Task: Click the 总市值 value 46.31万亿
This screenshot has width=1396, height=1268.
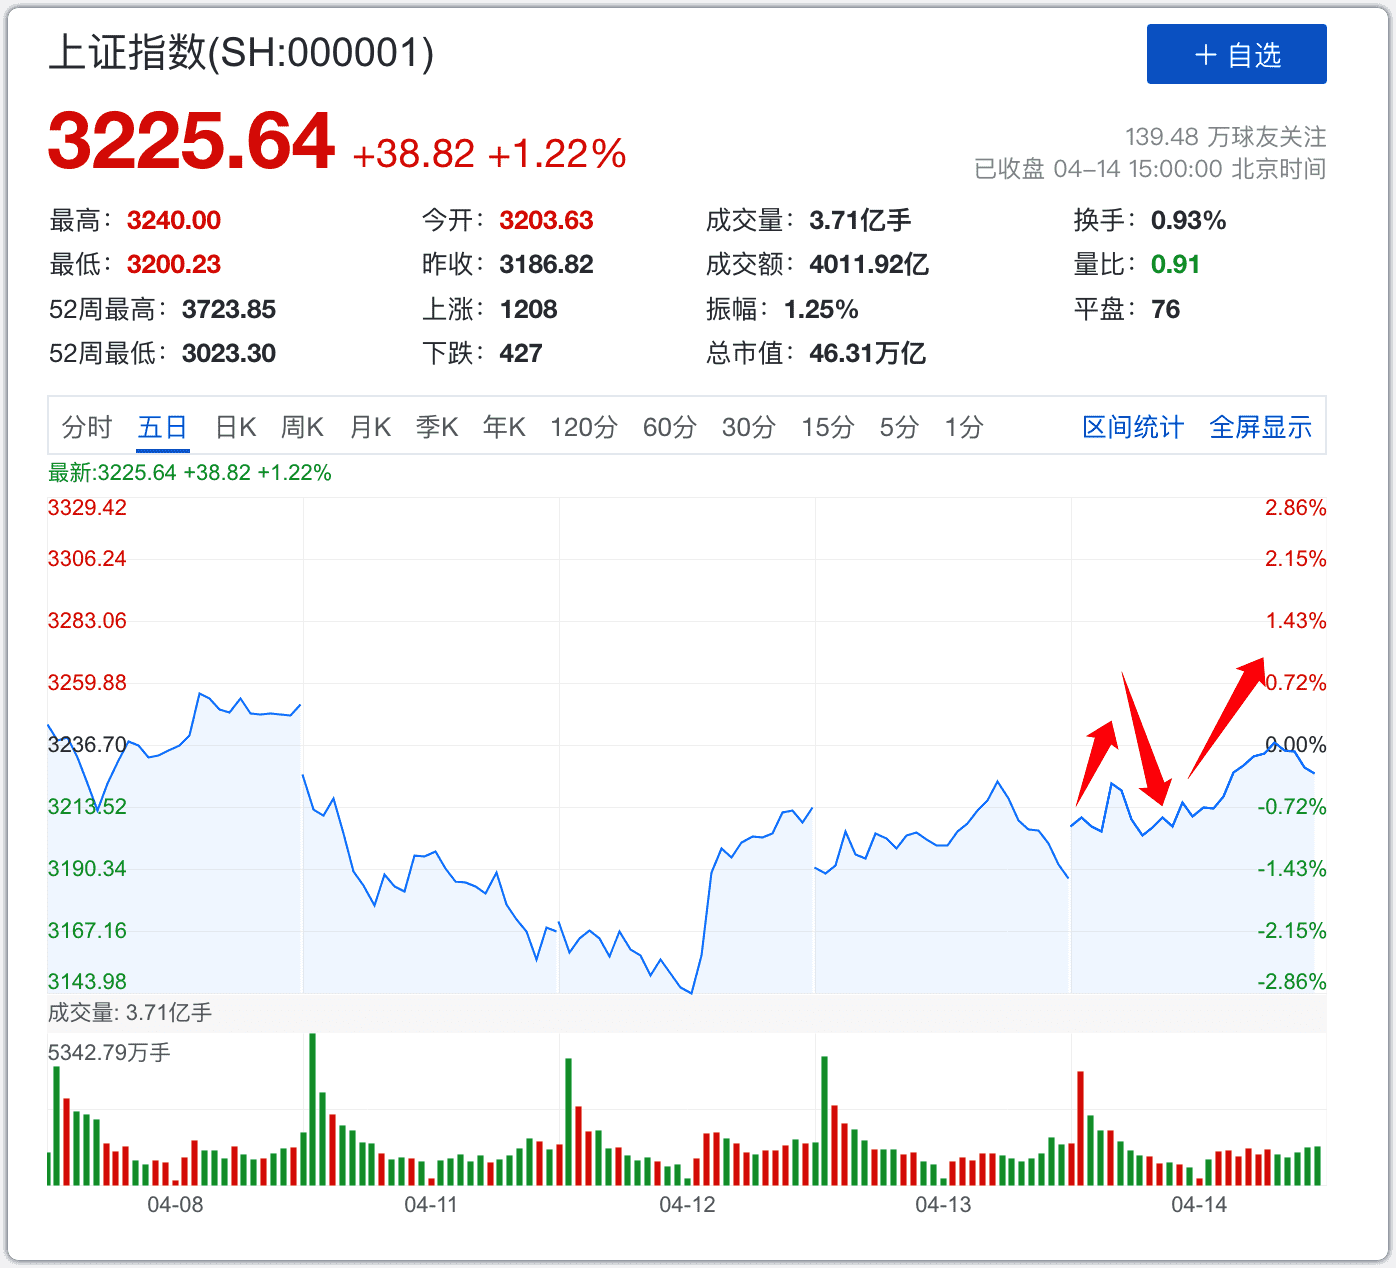Action: point(867,353)
